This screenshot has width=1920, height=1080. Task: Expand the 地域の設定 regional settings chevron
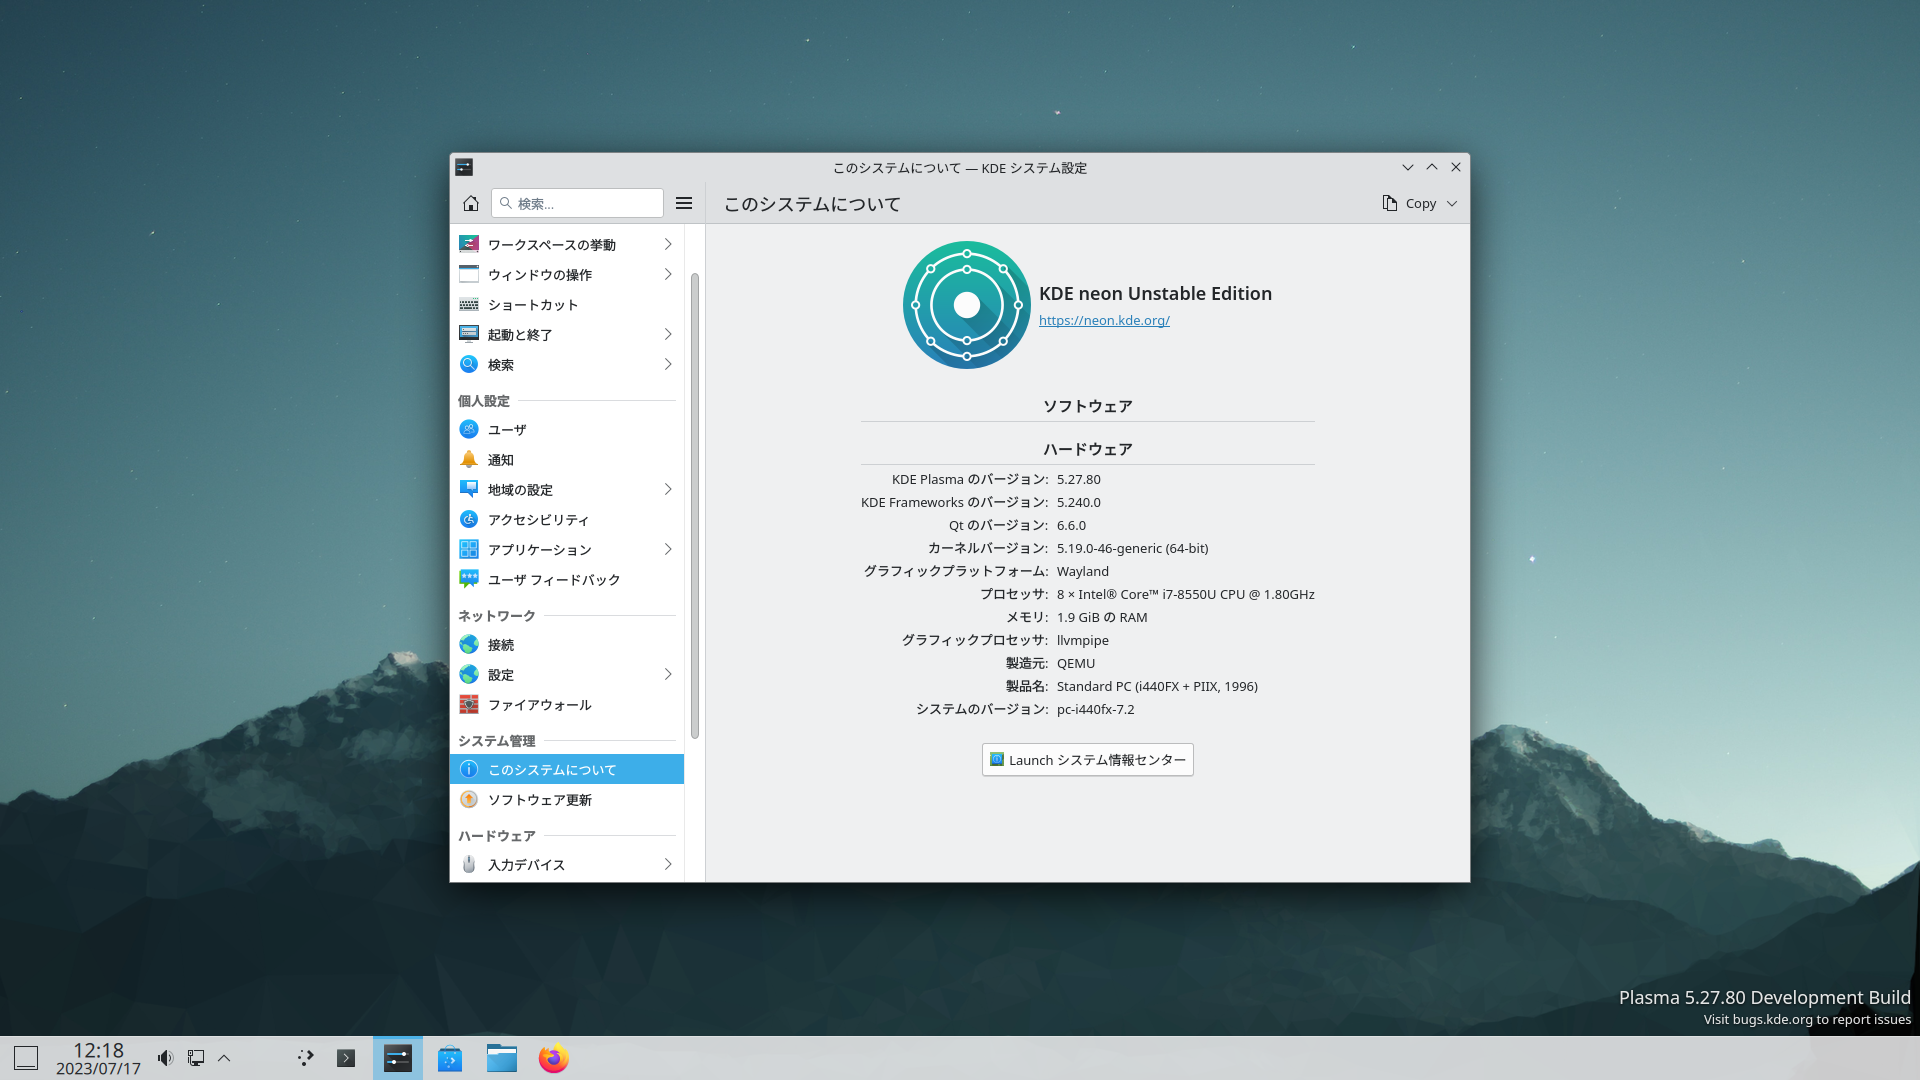(x=668, y=489)
